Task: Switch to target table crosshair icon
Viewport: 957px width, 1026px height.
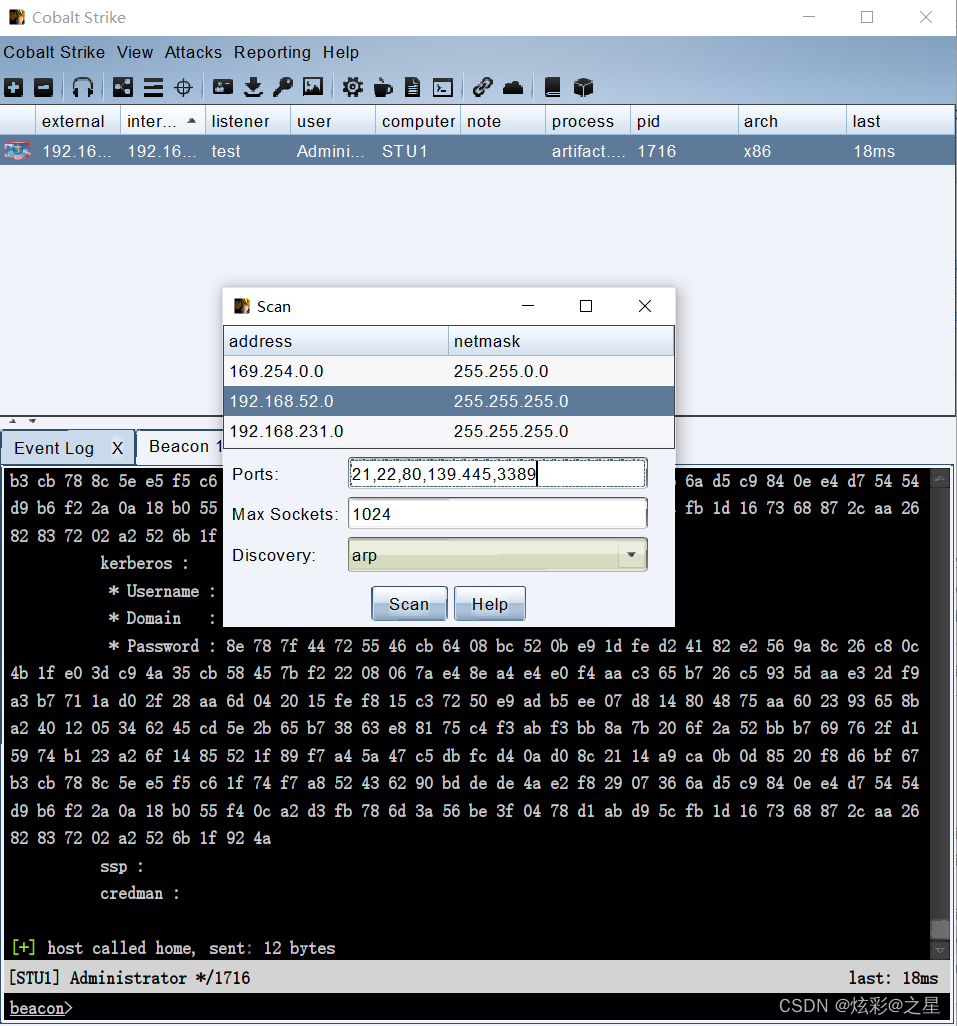Action: point(184,87)
